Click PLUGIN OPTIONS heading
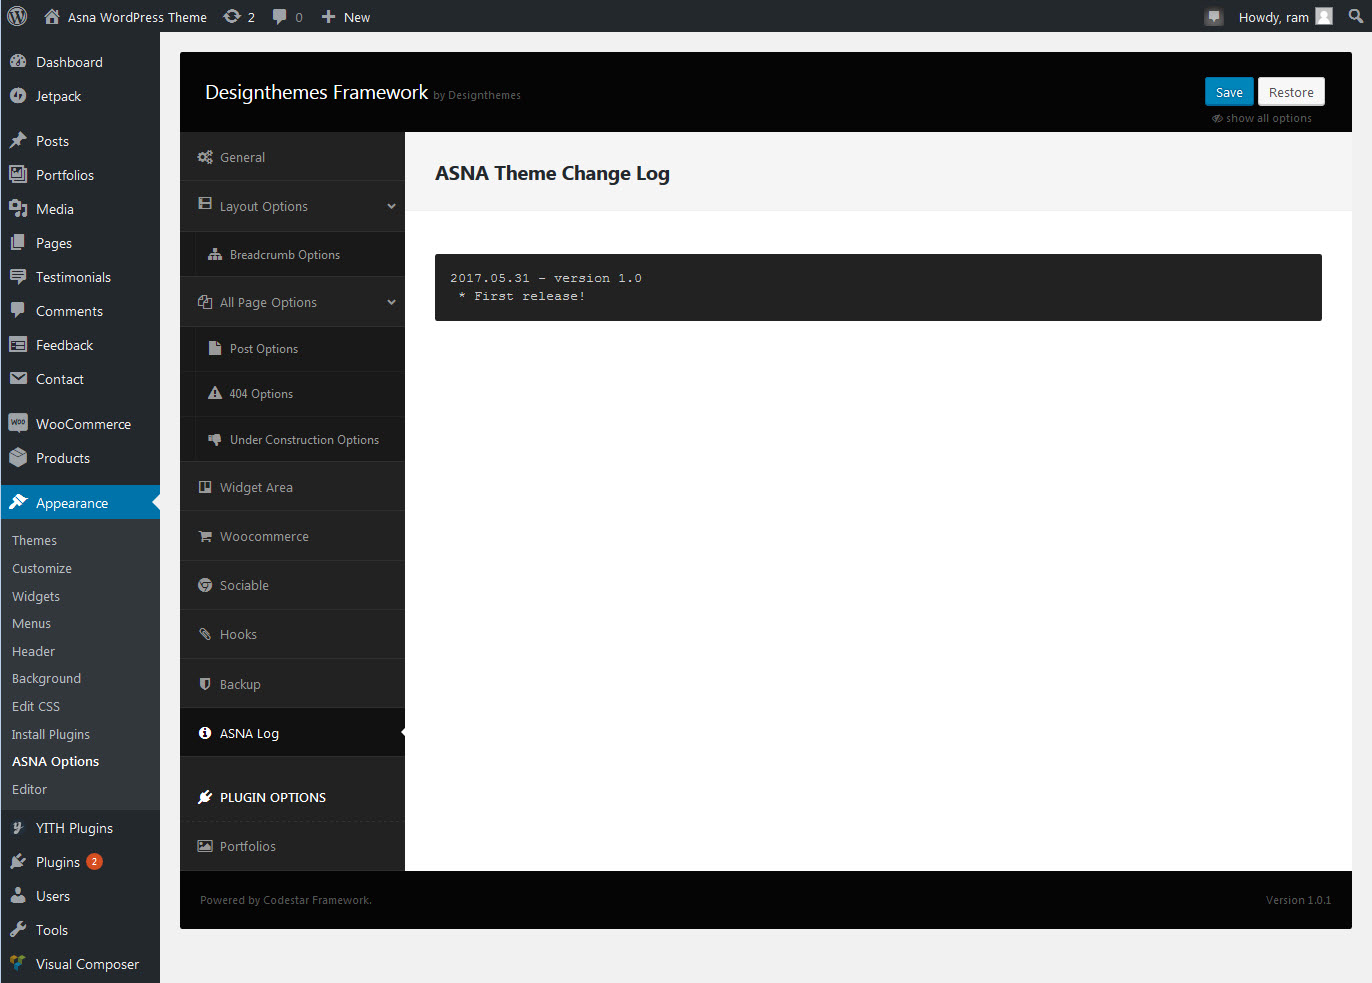The image size is (1372, 983). pos(273,797)
